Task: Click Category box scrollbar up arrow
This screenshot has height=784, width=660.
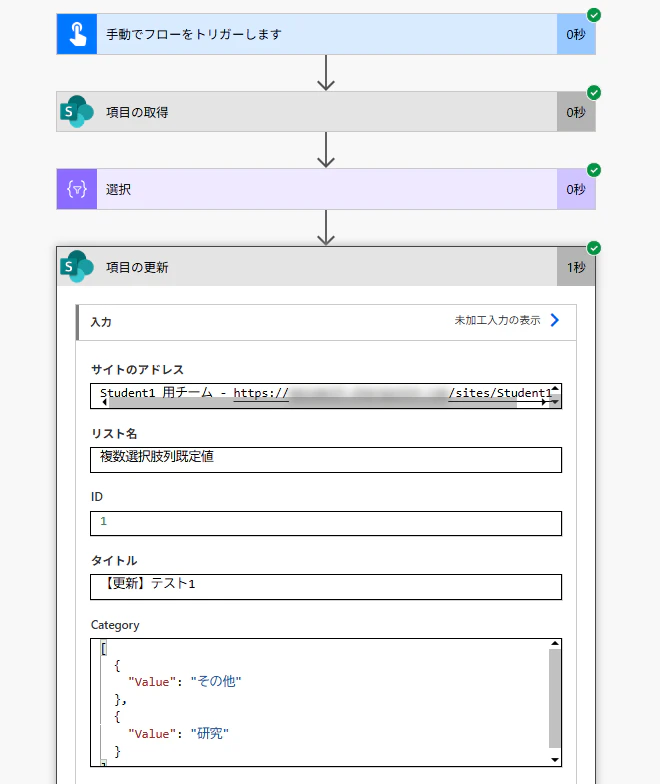Action: (554, 644)
